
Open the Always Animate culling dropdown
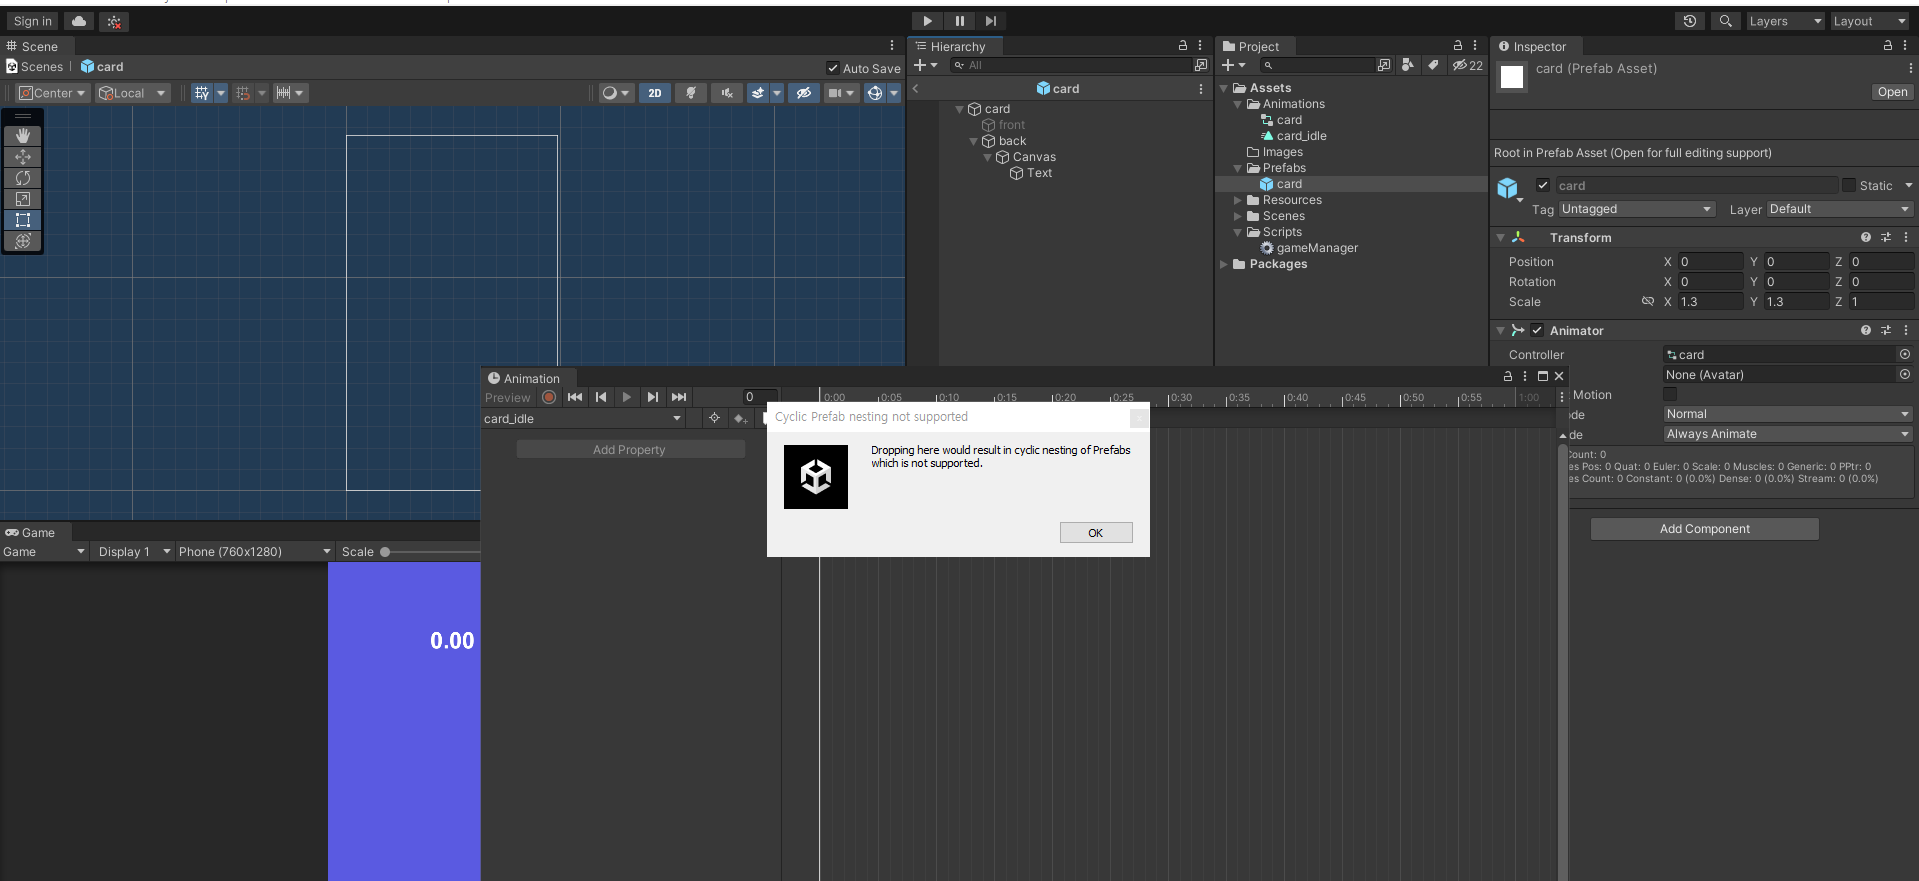(x=1788, y=434)
